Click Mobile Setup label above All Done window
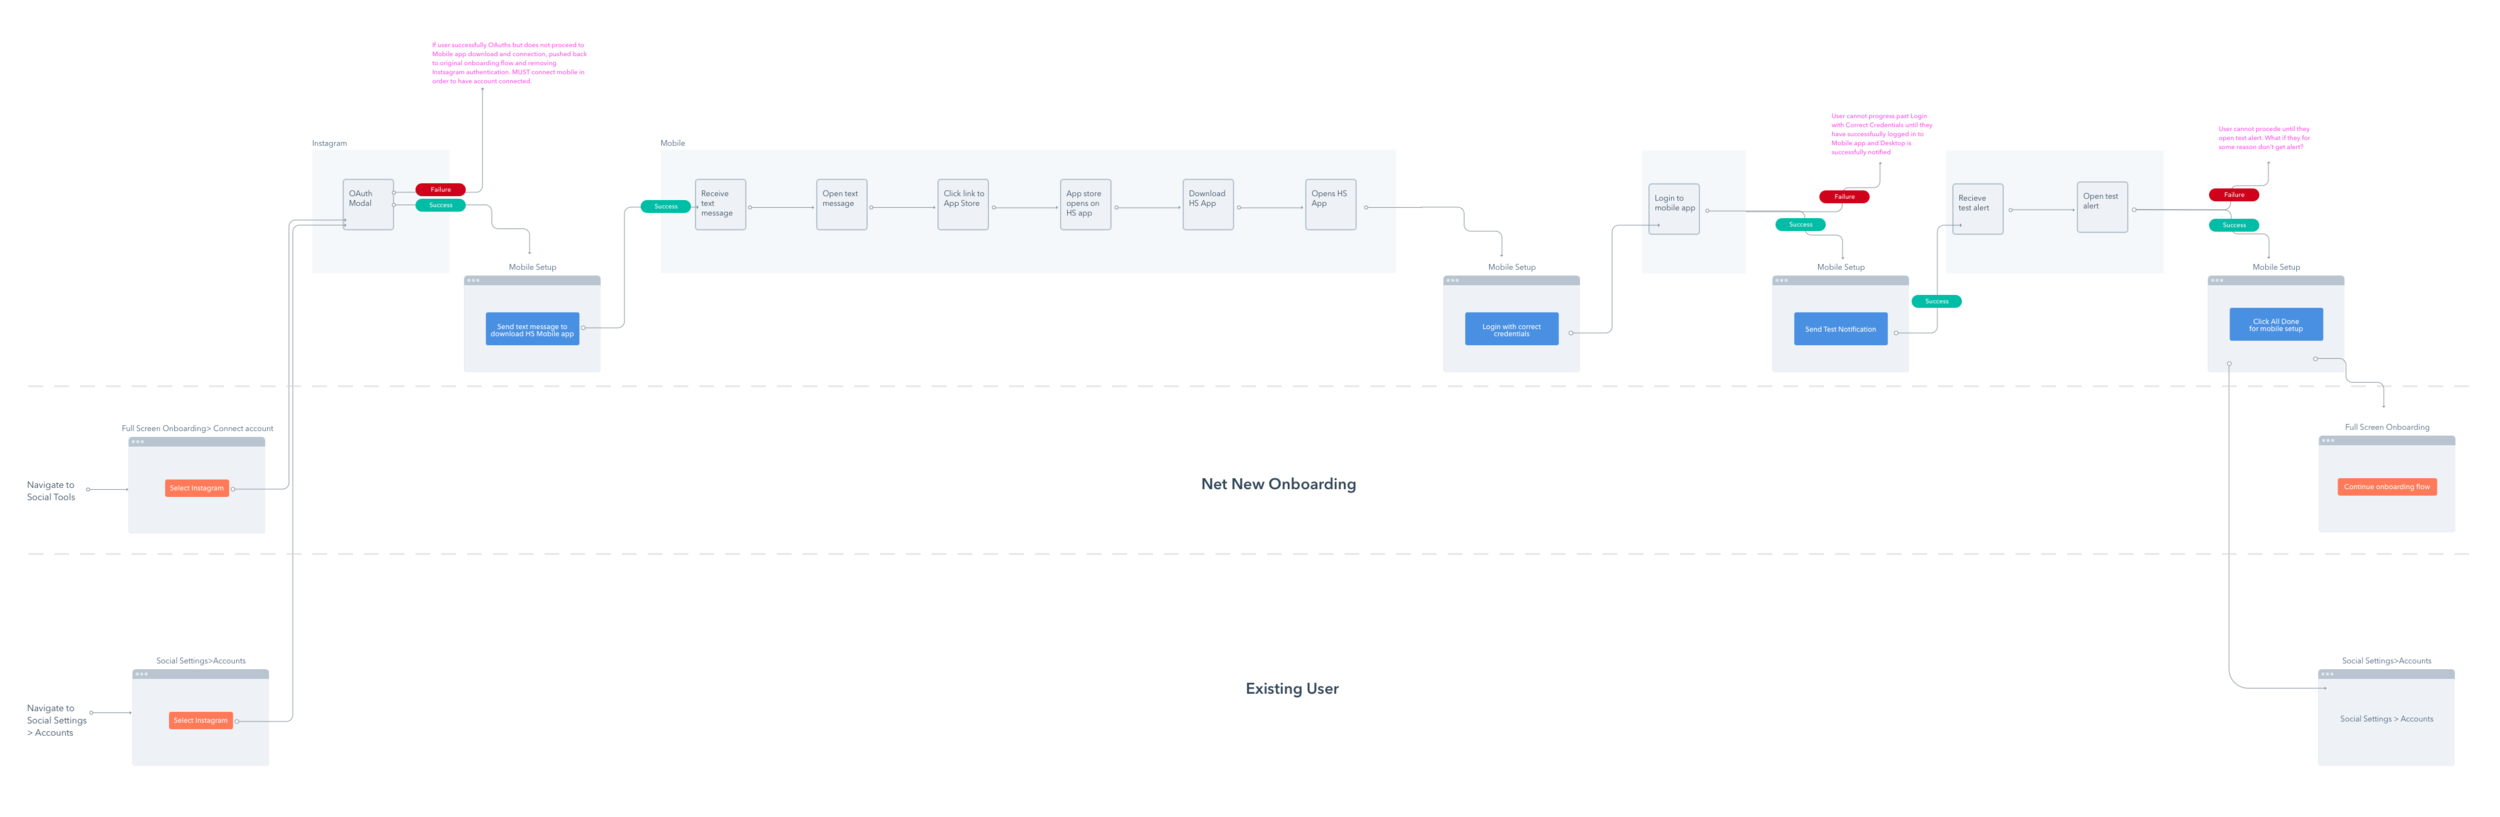Image resolution: width=2500 pixels, height=817 pixels. (x=2276, y=267)
